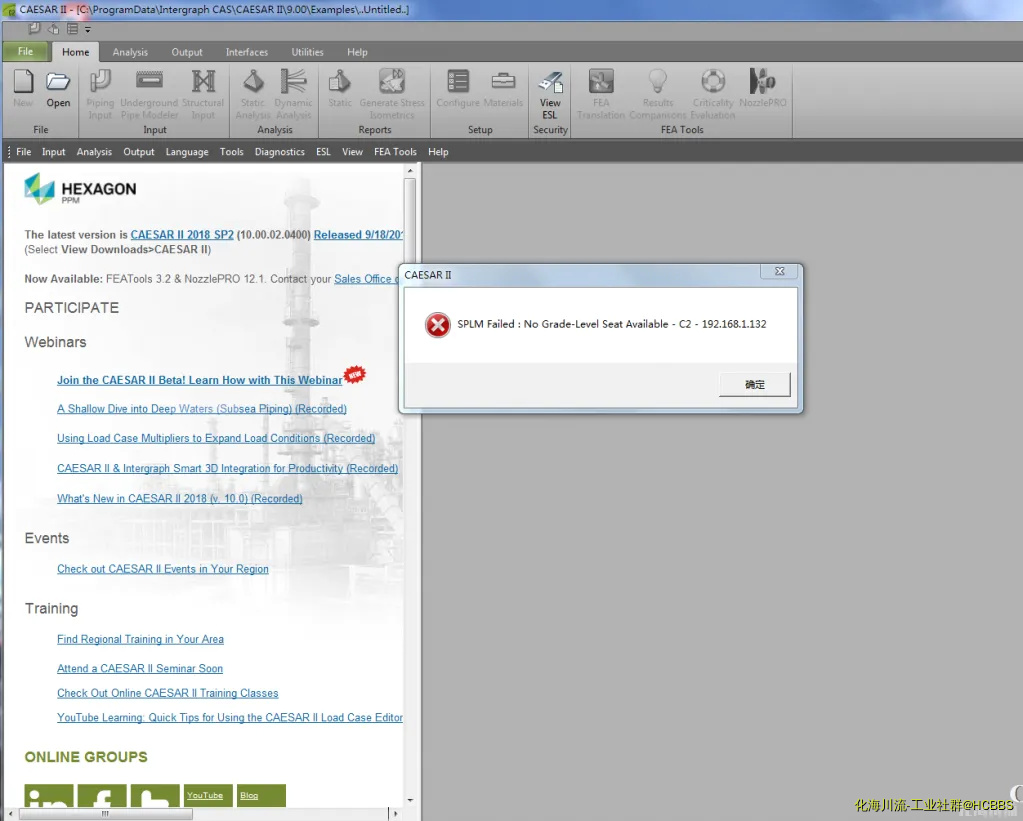Close the CAESAR II error dialog

pos(779,271)
